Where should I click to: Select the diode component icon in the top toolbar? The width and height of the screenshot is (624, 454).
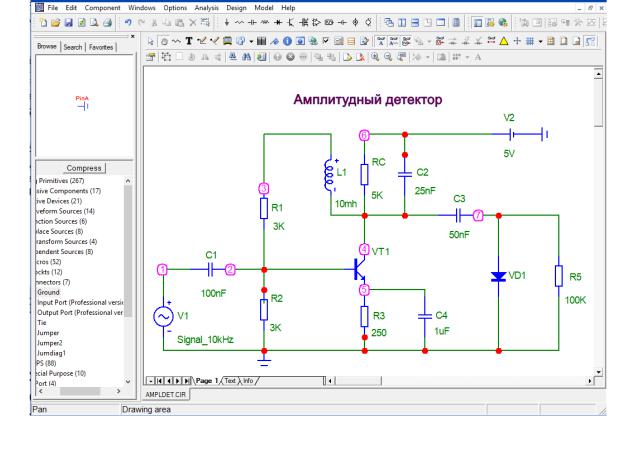(x=278, y=23)
